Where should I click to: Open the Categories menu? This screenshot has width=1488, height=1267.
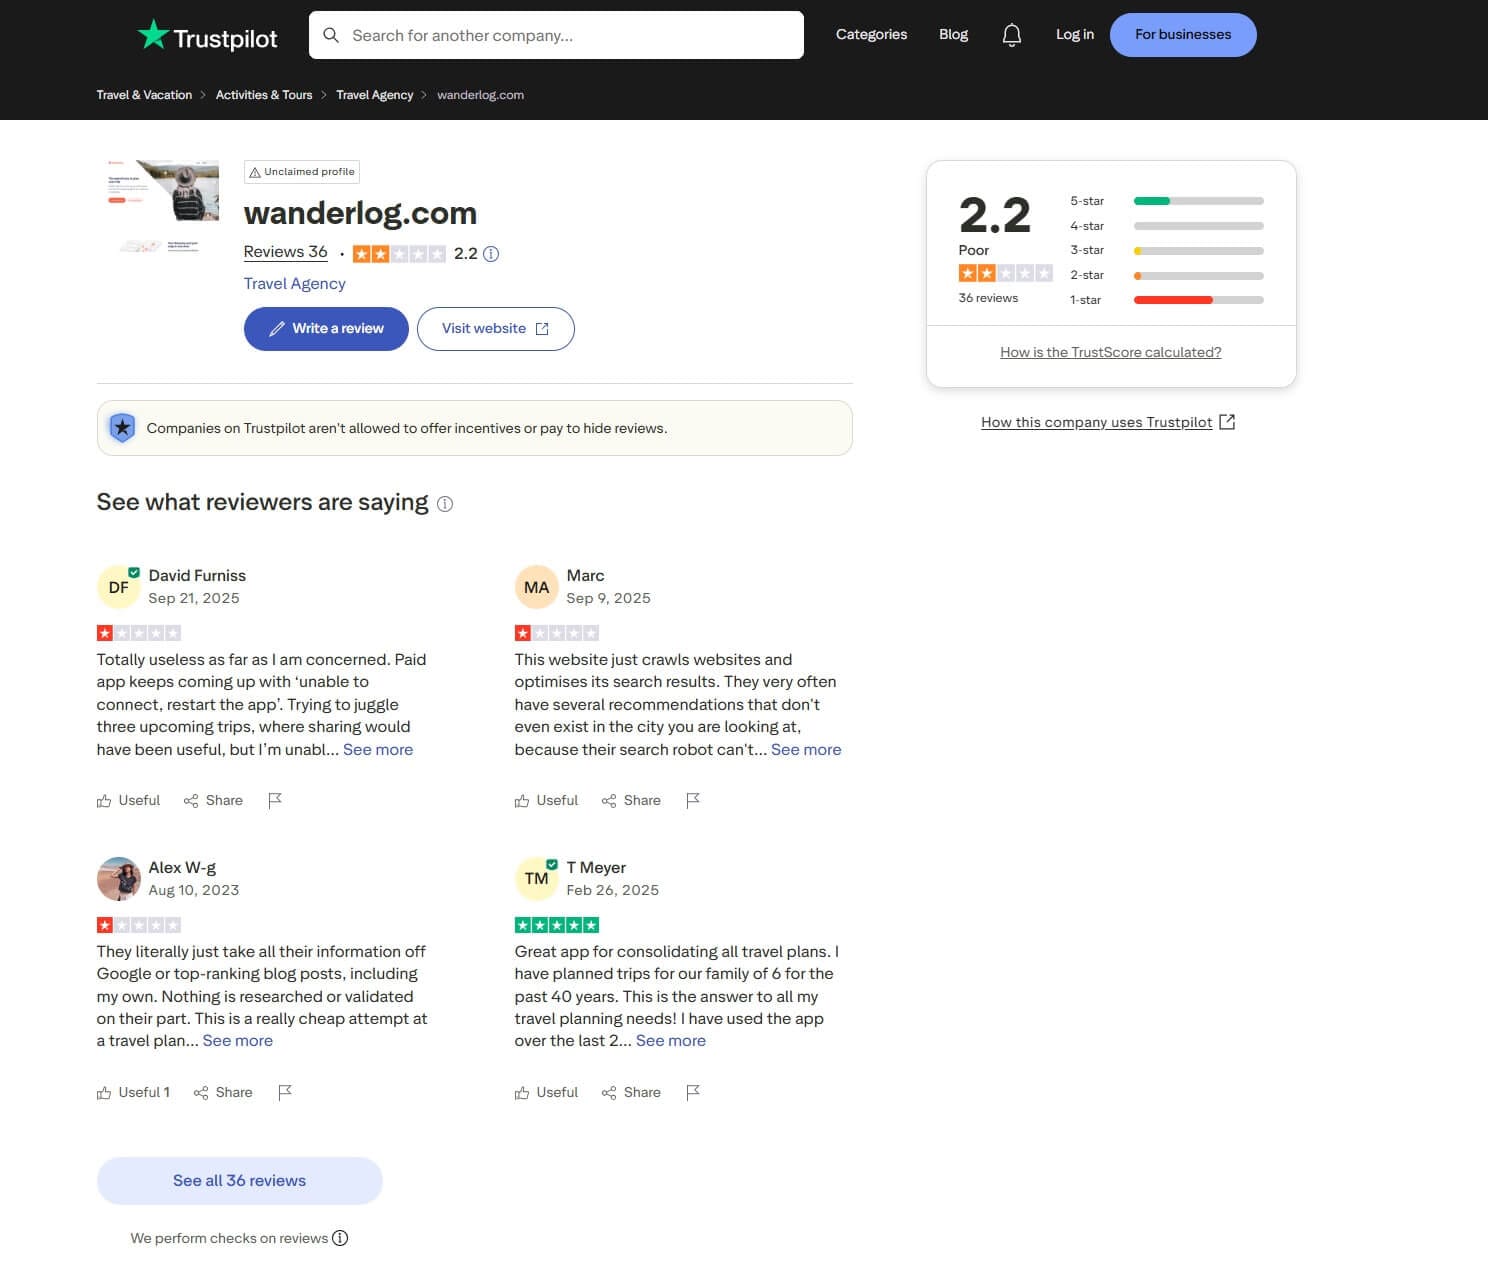871,34
